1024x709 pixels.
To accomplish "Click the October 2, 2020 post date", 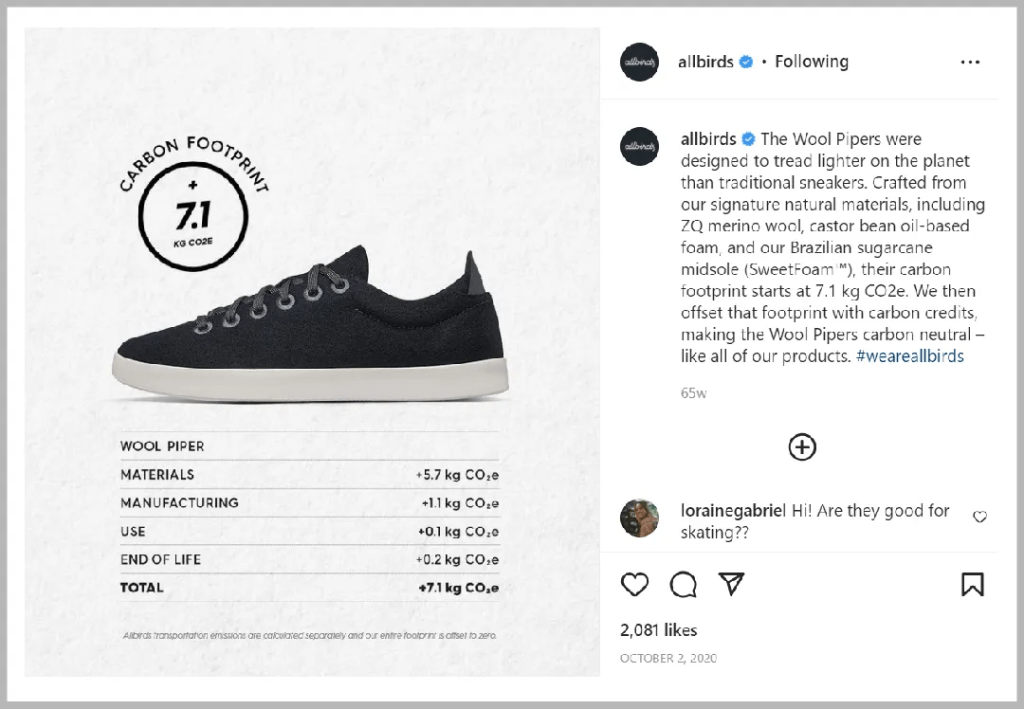I will click(x=668, y=658).
